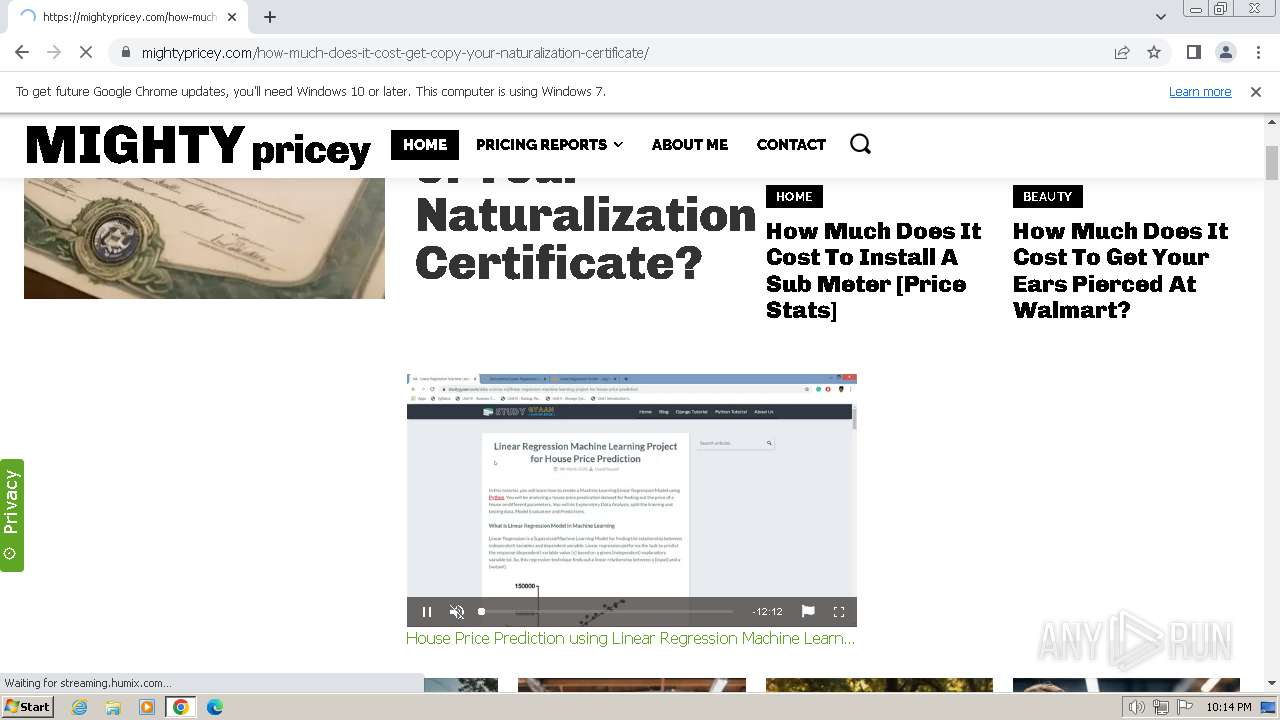Screen dimensions: 1280x720
Task: Open the network tray icon
Action: point(1161,707)
